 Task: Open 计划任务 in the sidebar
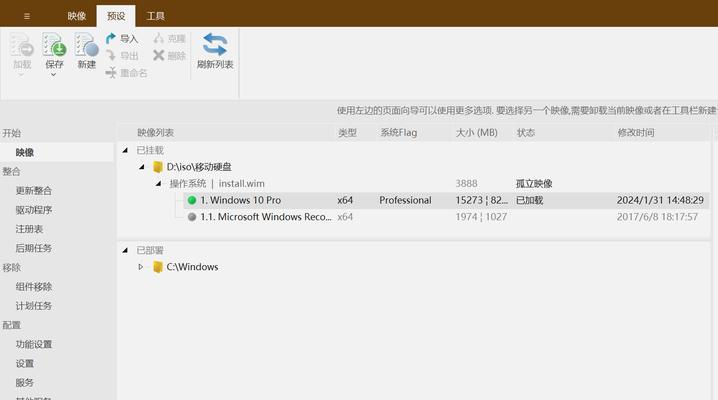(x=33, y=306)
